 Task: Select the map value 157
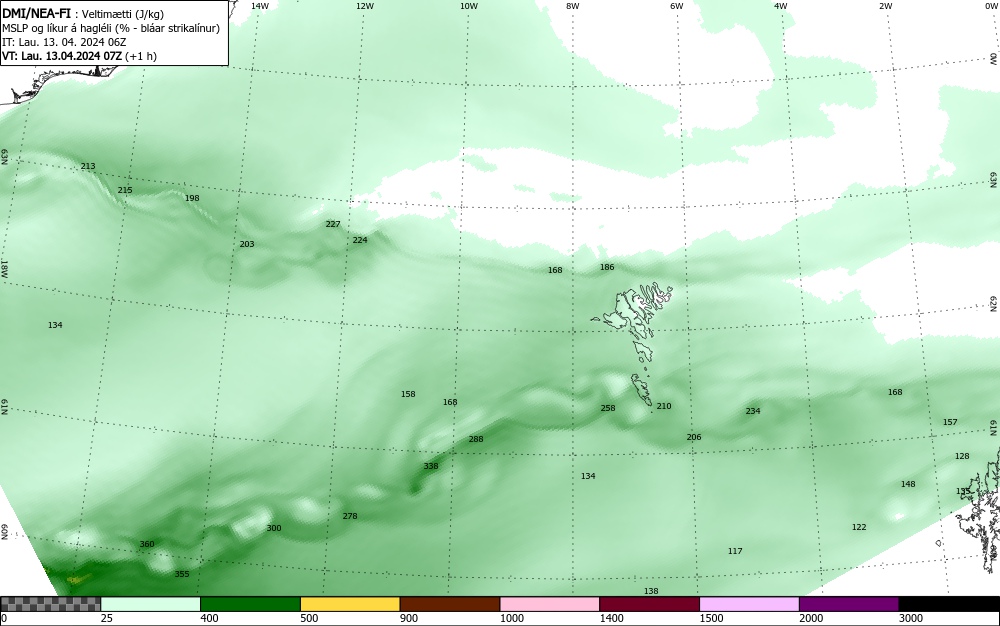[950, 422]
